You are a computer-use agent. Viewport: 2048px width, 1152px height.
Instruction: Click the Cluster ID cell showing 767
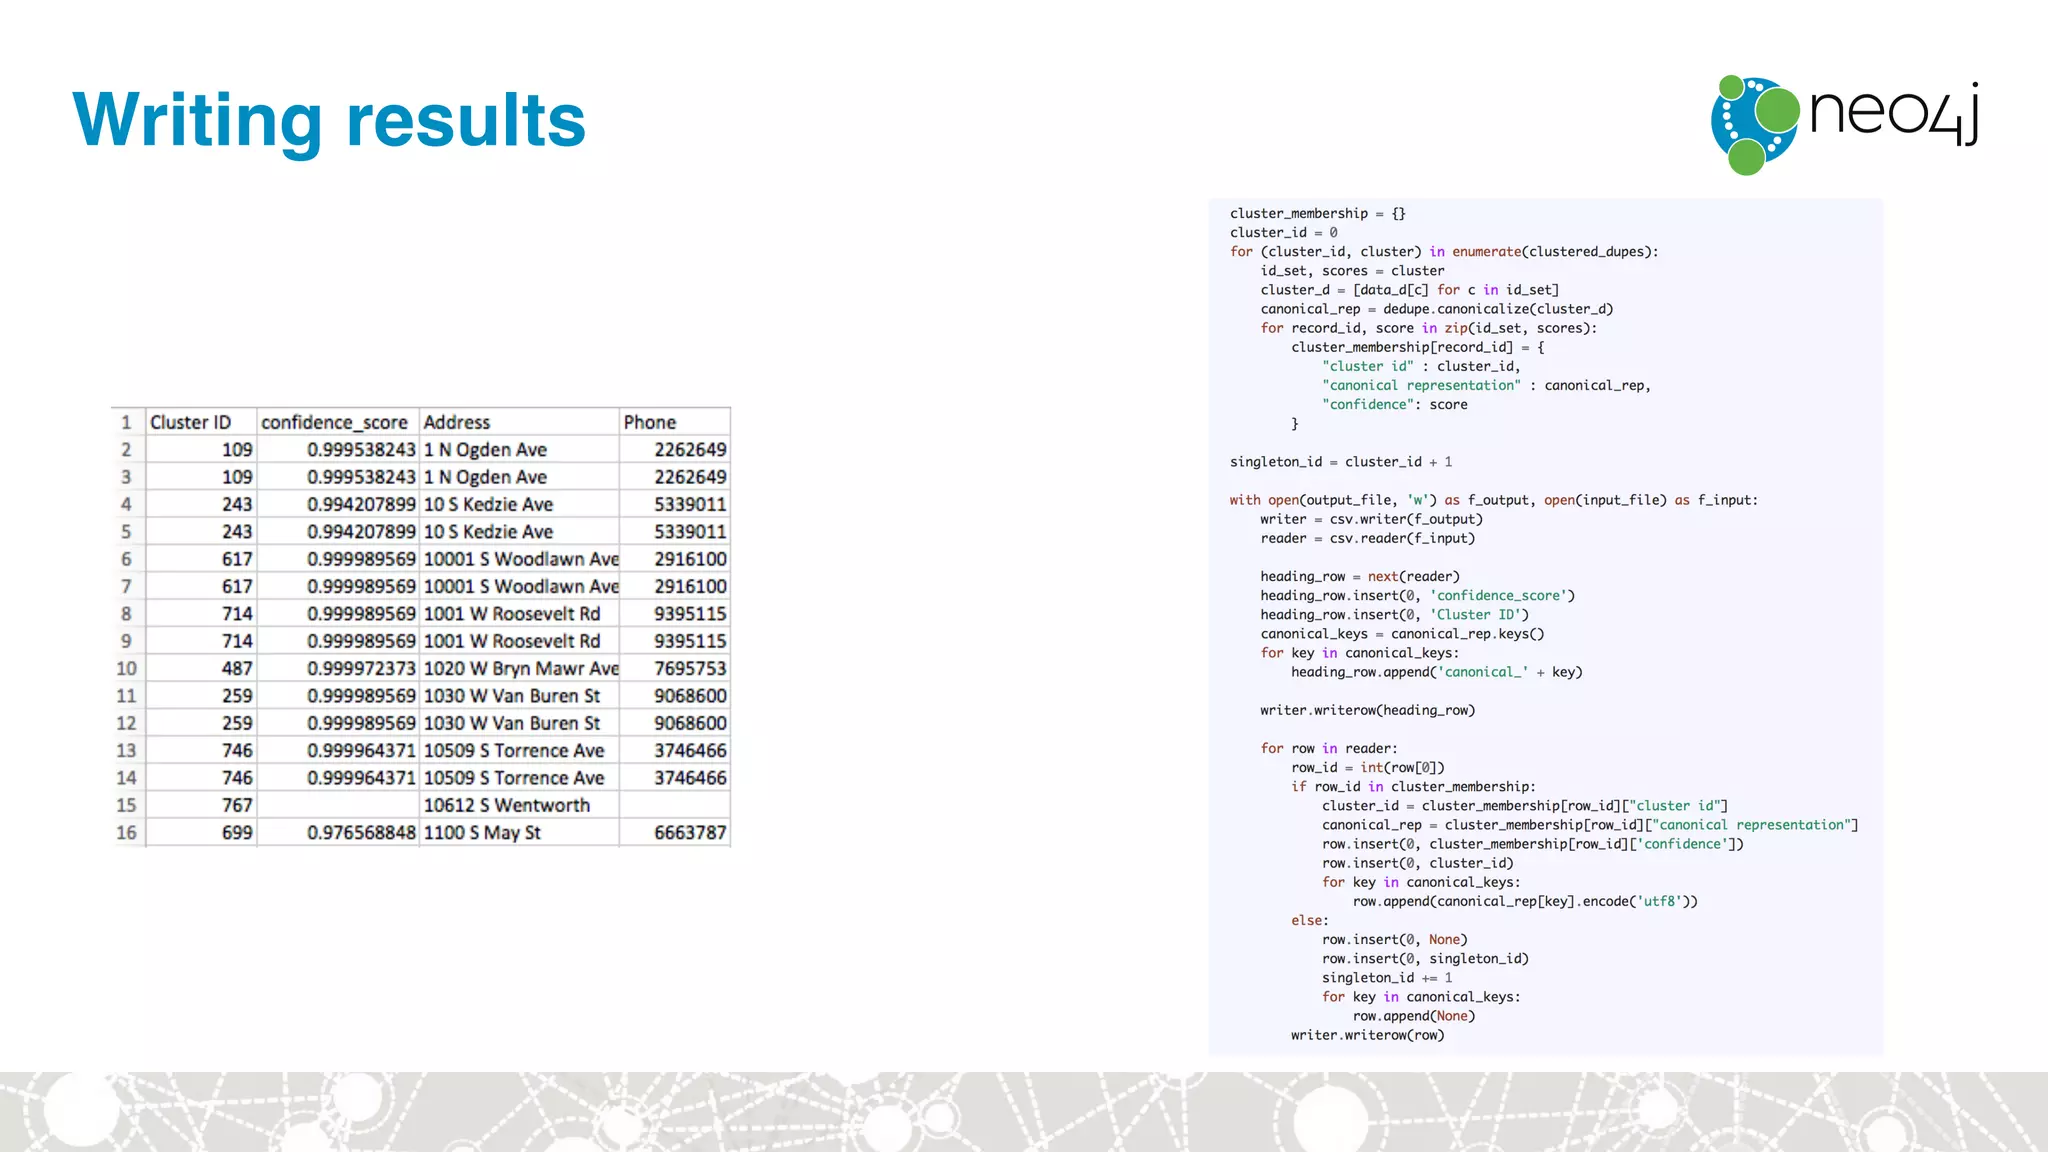tap(201, 805)
